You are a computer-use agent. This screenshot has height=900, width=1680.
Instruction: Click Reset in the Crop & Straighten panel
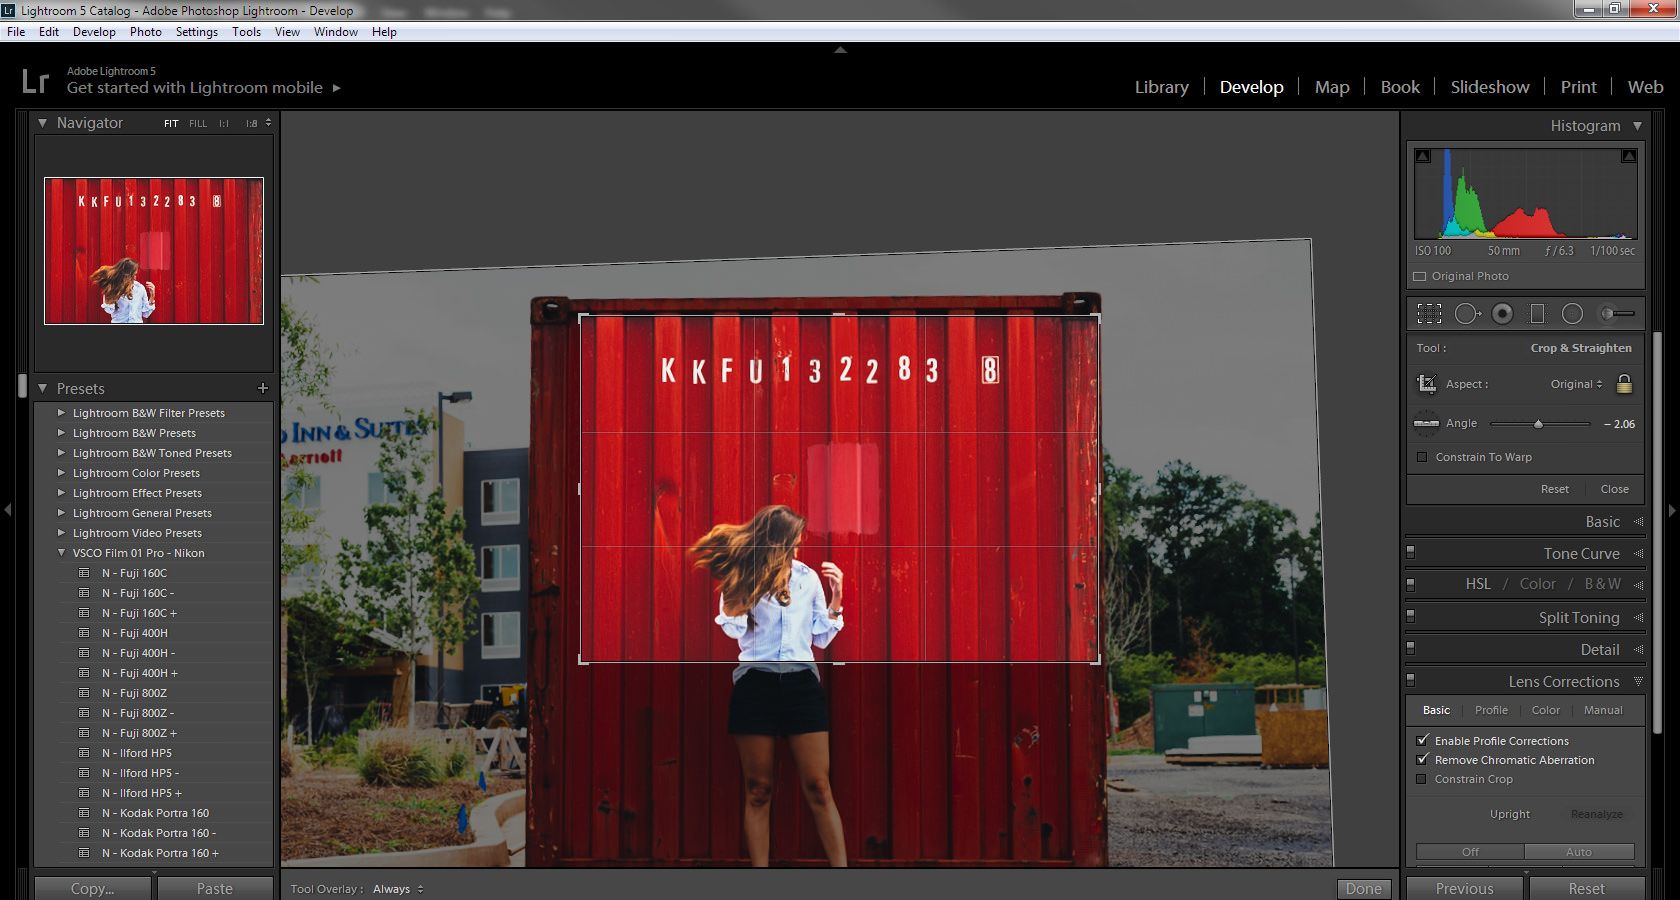click(1555, 489)
